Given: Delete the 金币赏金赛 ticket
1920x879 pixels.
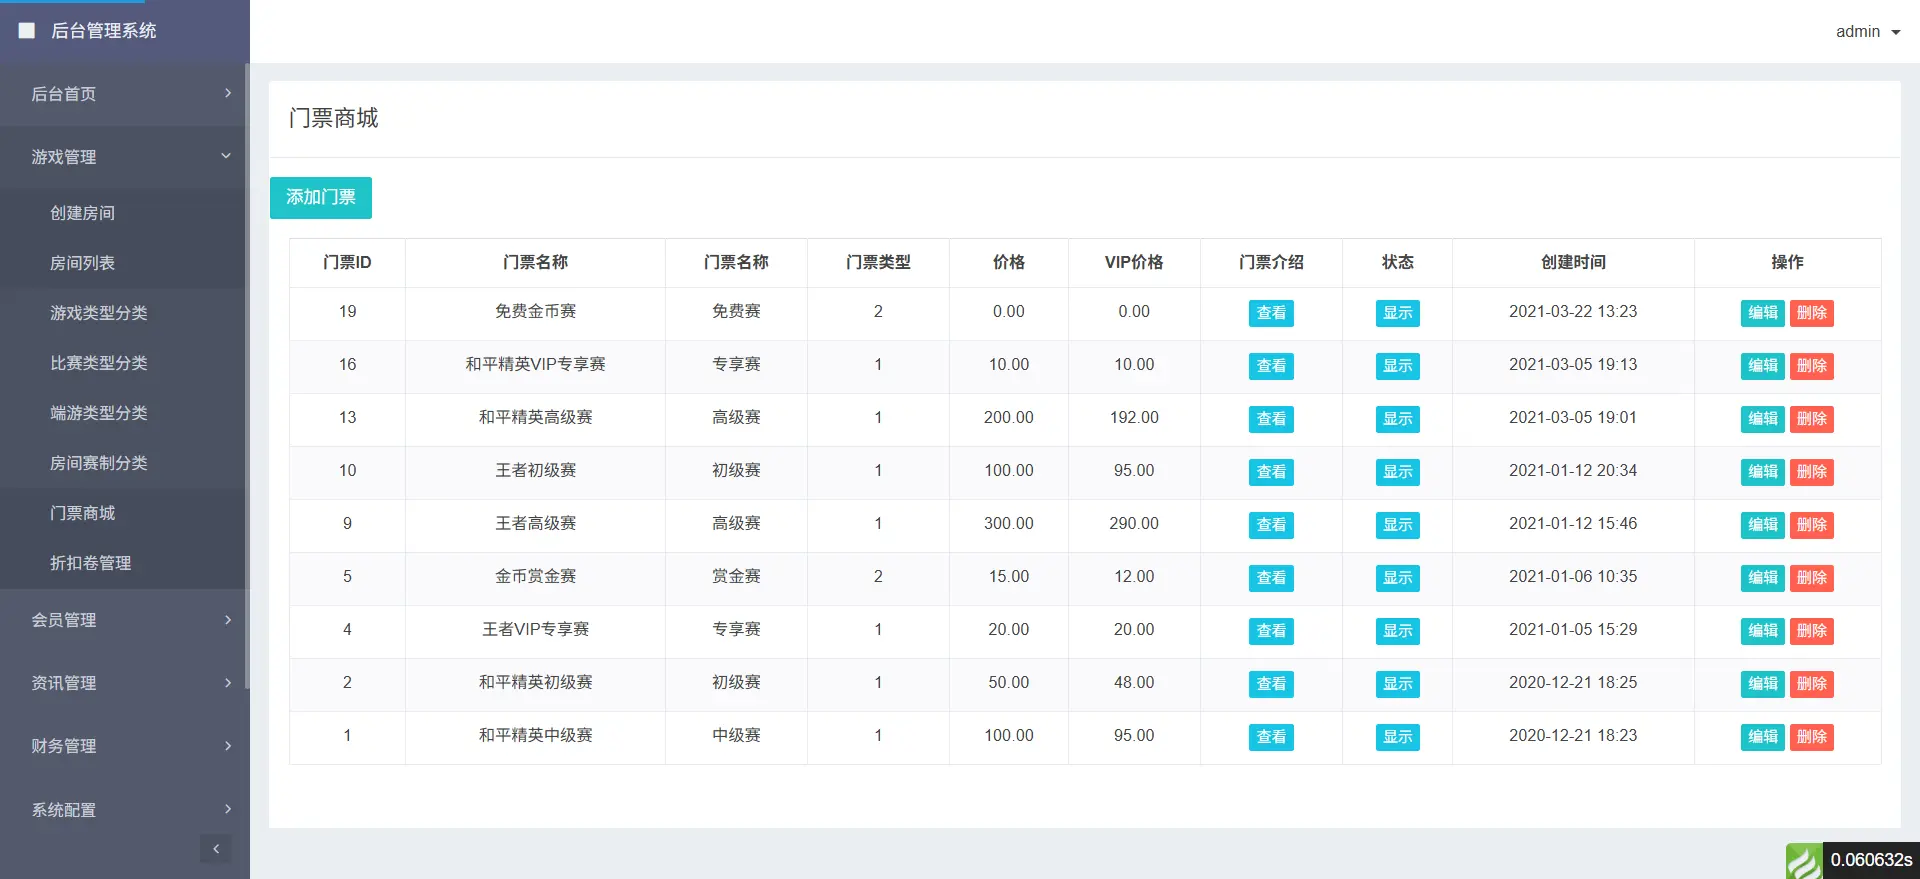Looking at the screenshot, I should click(x=1811, y=578).
